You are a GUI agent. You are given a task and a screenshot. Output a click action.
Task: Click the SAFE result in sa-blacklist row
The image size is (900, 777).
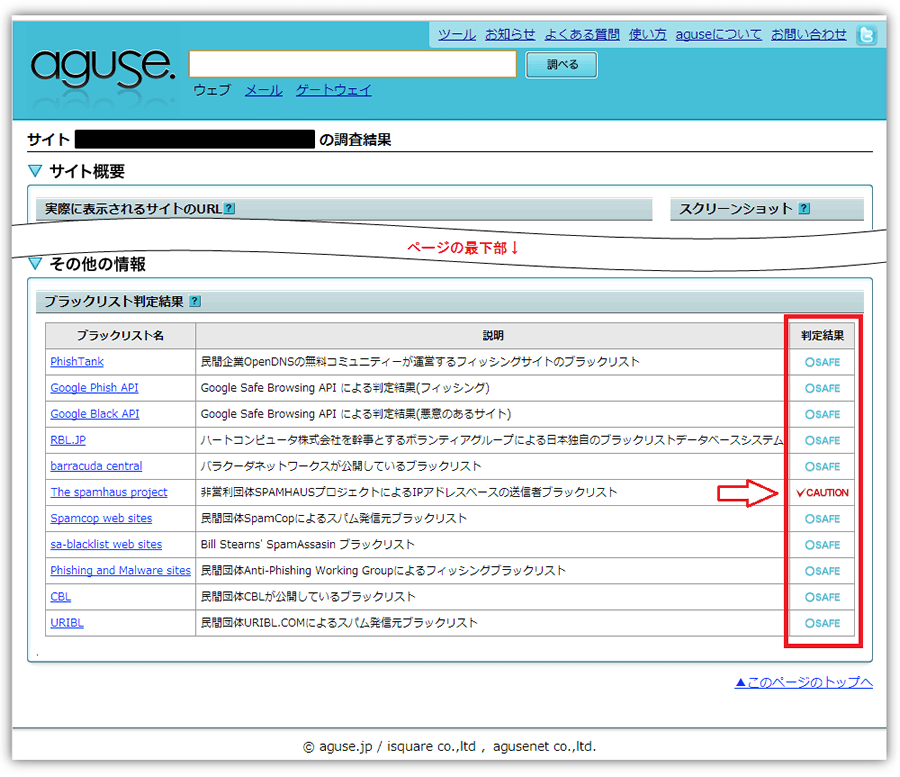[823, 545]
